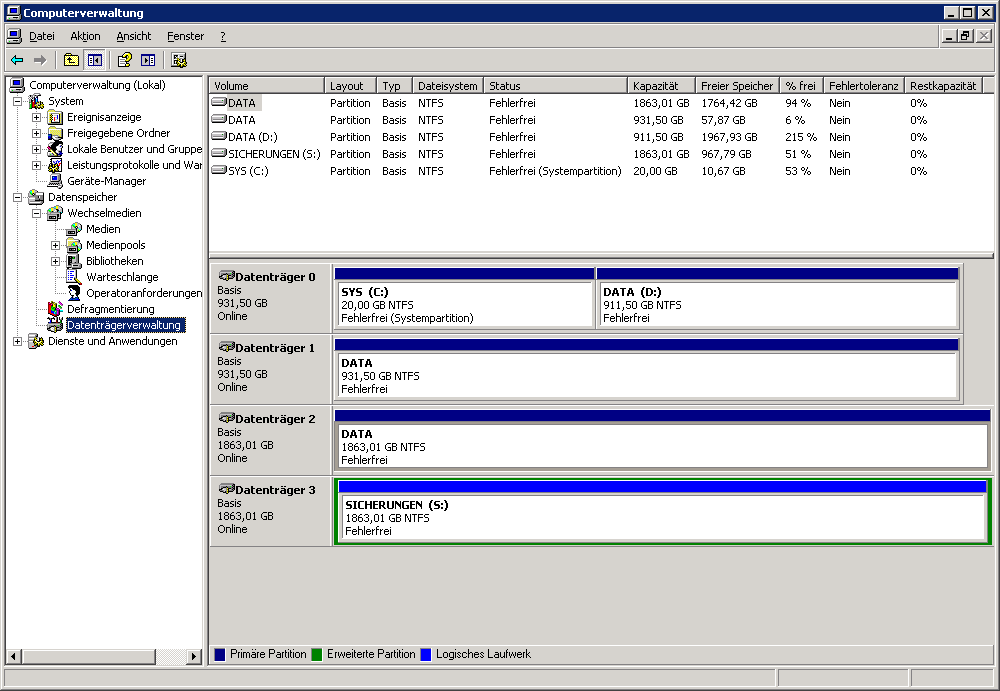Click the Logisches Laufwerk legend color swatch
Screen dimensions: 1000x691
(426, 654)
